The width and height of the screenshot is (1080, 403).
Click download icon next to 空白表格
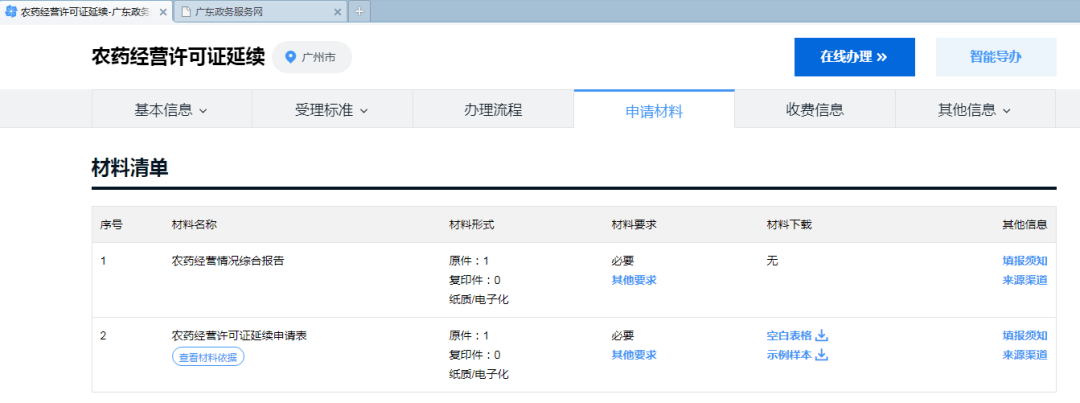tap(822, 335)
